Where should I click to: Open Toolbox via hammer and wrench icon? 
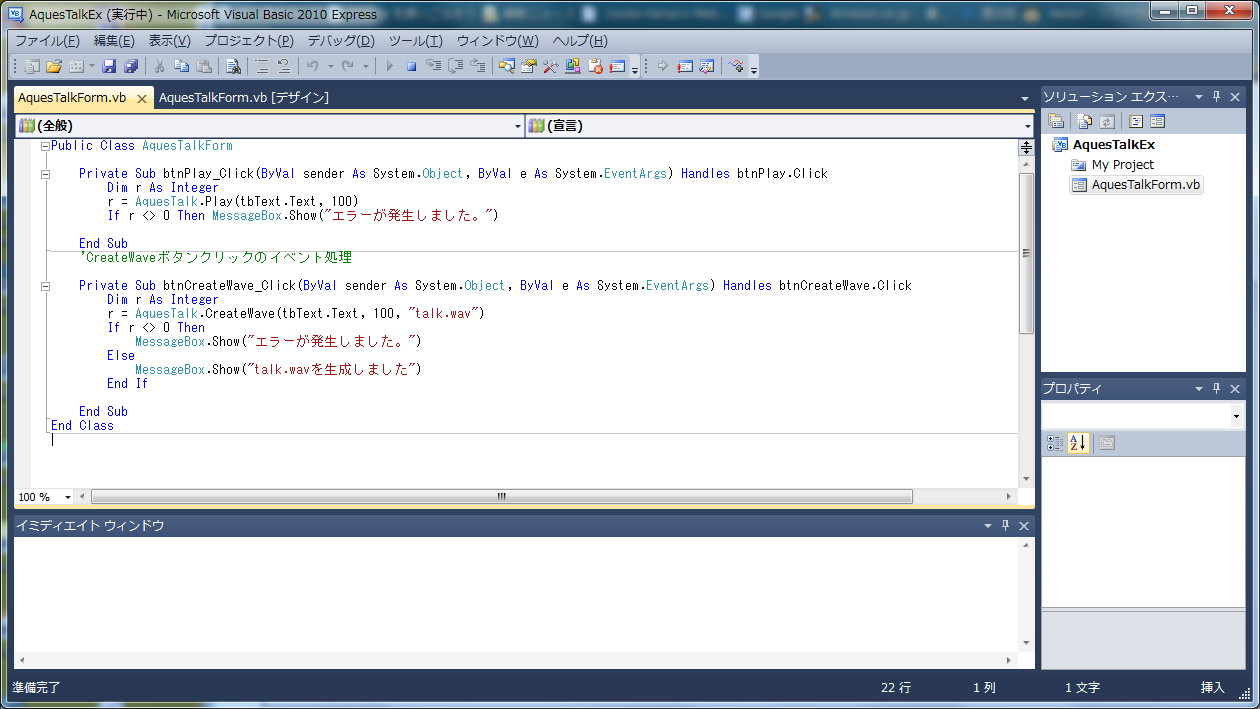[550, 66]
